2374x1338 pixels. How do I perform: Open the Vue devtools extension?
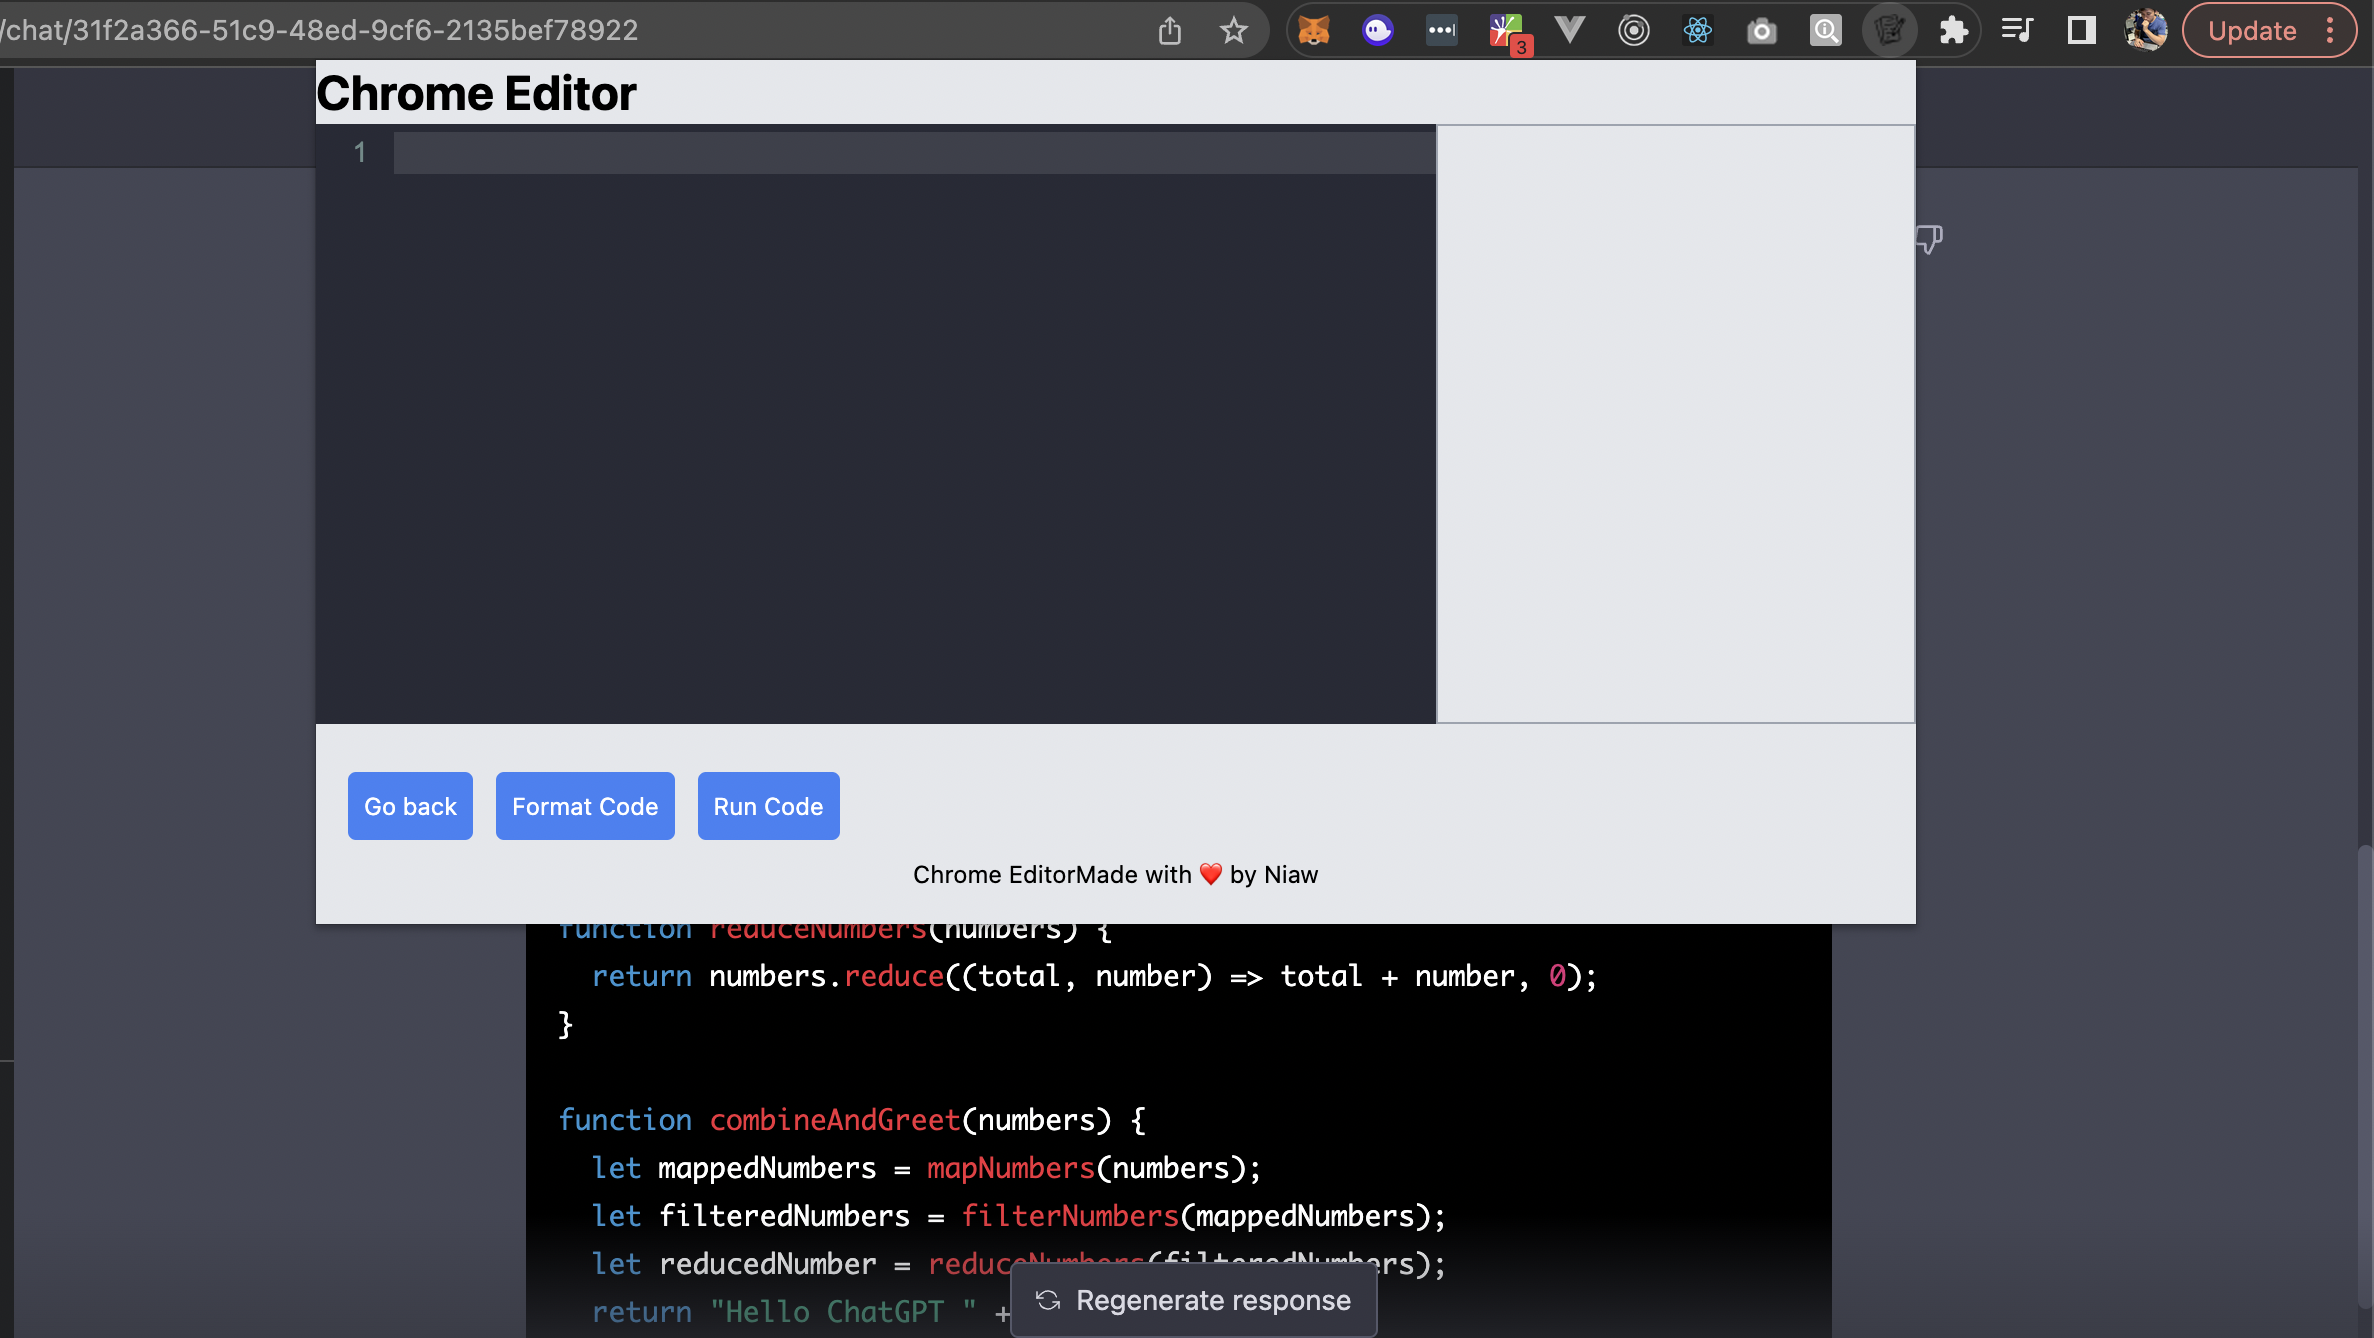1569,30
